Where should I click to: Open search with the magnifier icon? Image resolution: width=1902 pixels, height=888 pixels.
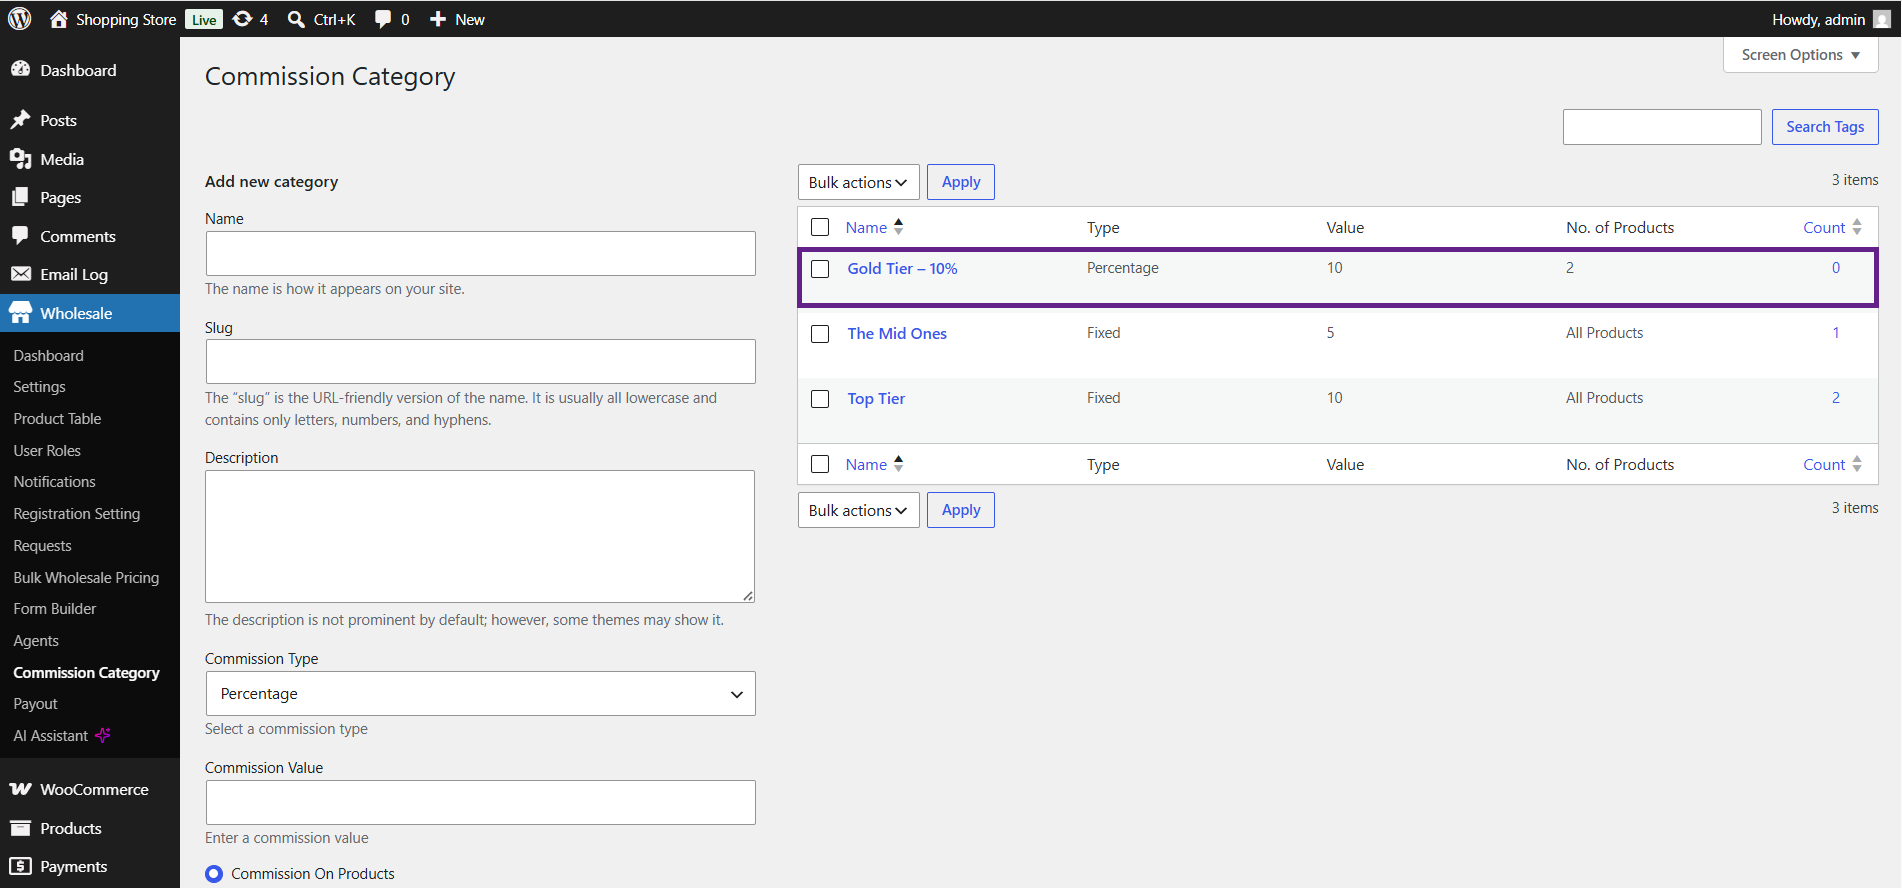pos(296,19)
